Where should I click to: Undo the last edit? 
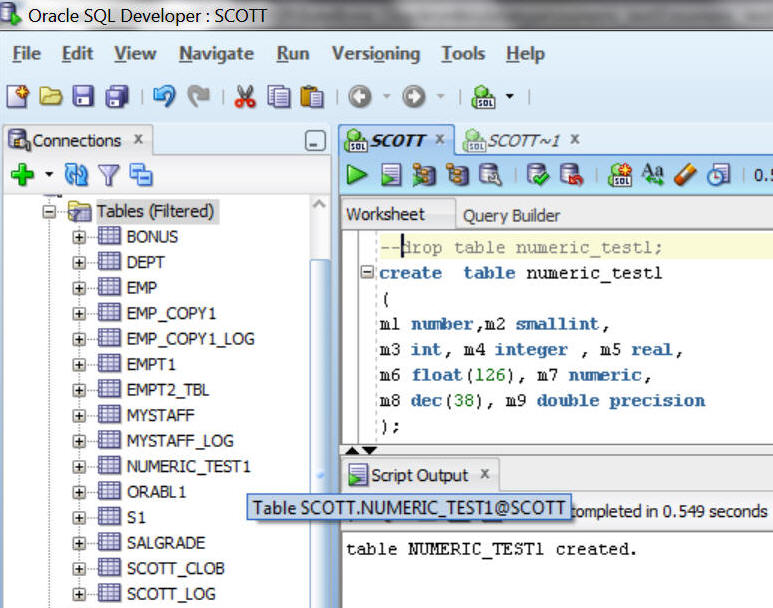click(164, 96)
